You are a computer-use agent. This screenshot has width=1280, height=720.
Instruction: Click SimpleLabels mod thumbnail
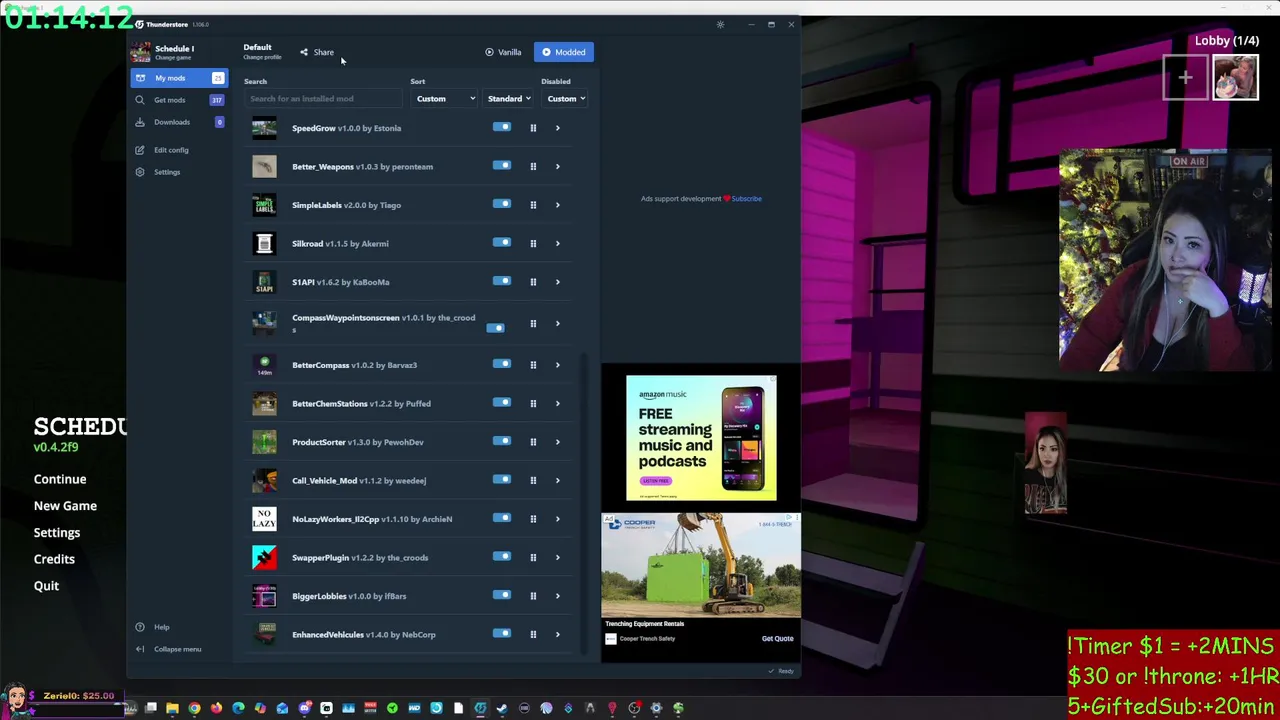(x=264, y=205)
